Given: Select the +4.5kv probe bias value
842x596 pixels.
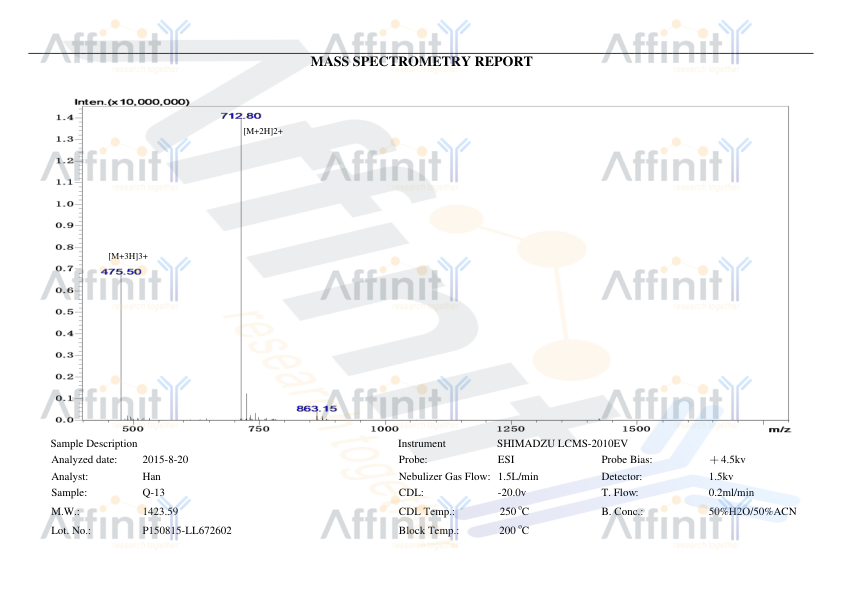Looking at the screenshot, I should click(x=728, y=460).
